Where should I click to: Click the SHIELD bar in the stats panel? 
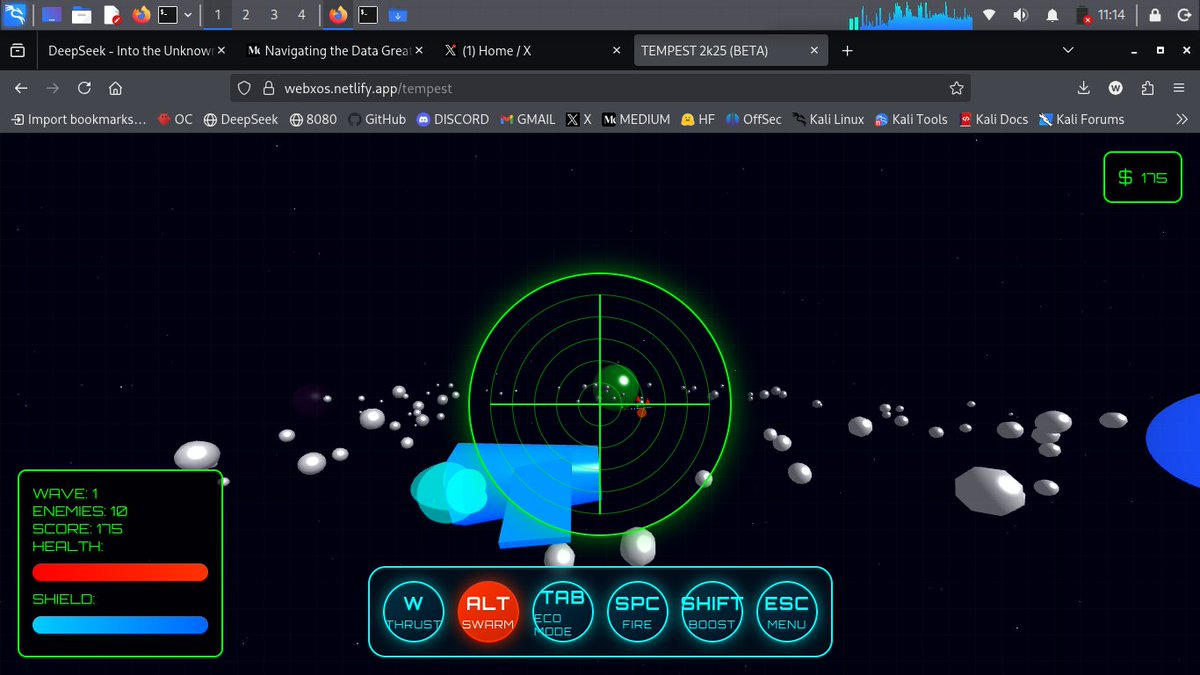120,624
